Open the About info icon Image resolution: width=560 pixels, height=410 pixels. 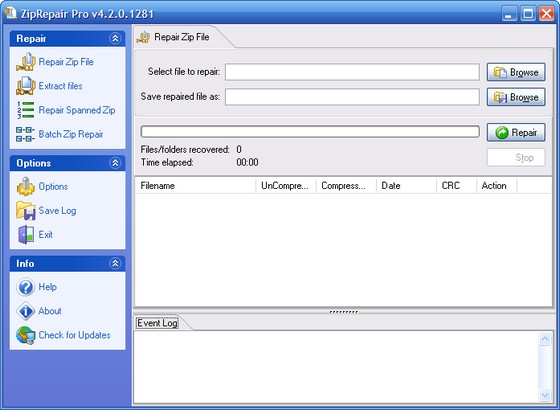pos(26,311)
